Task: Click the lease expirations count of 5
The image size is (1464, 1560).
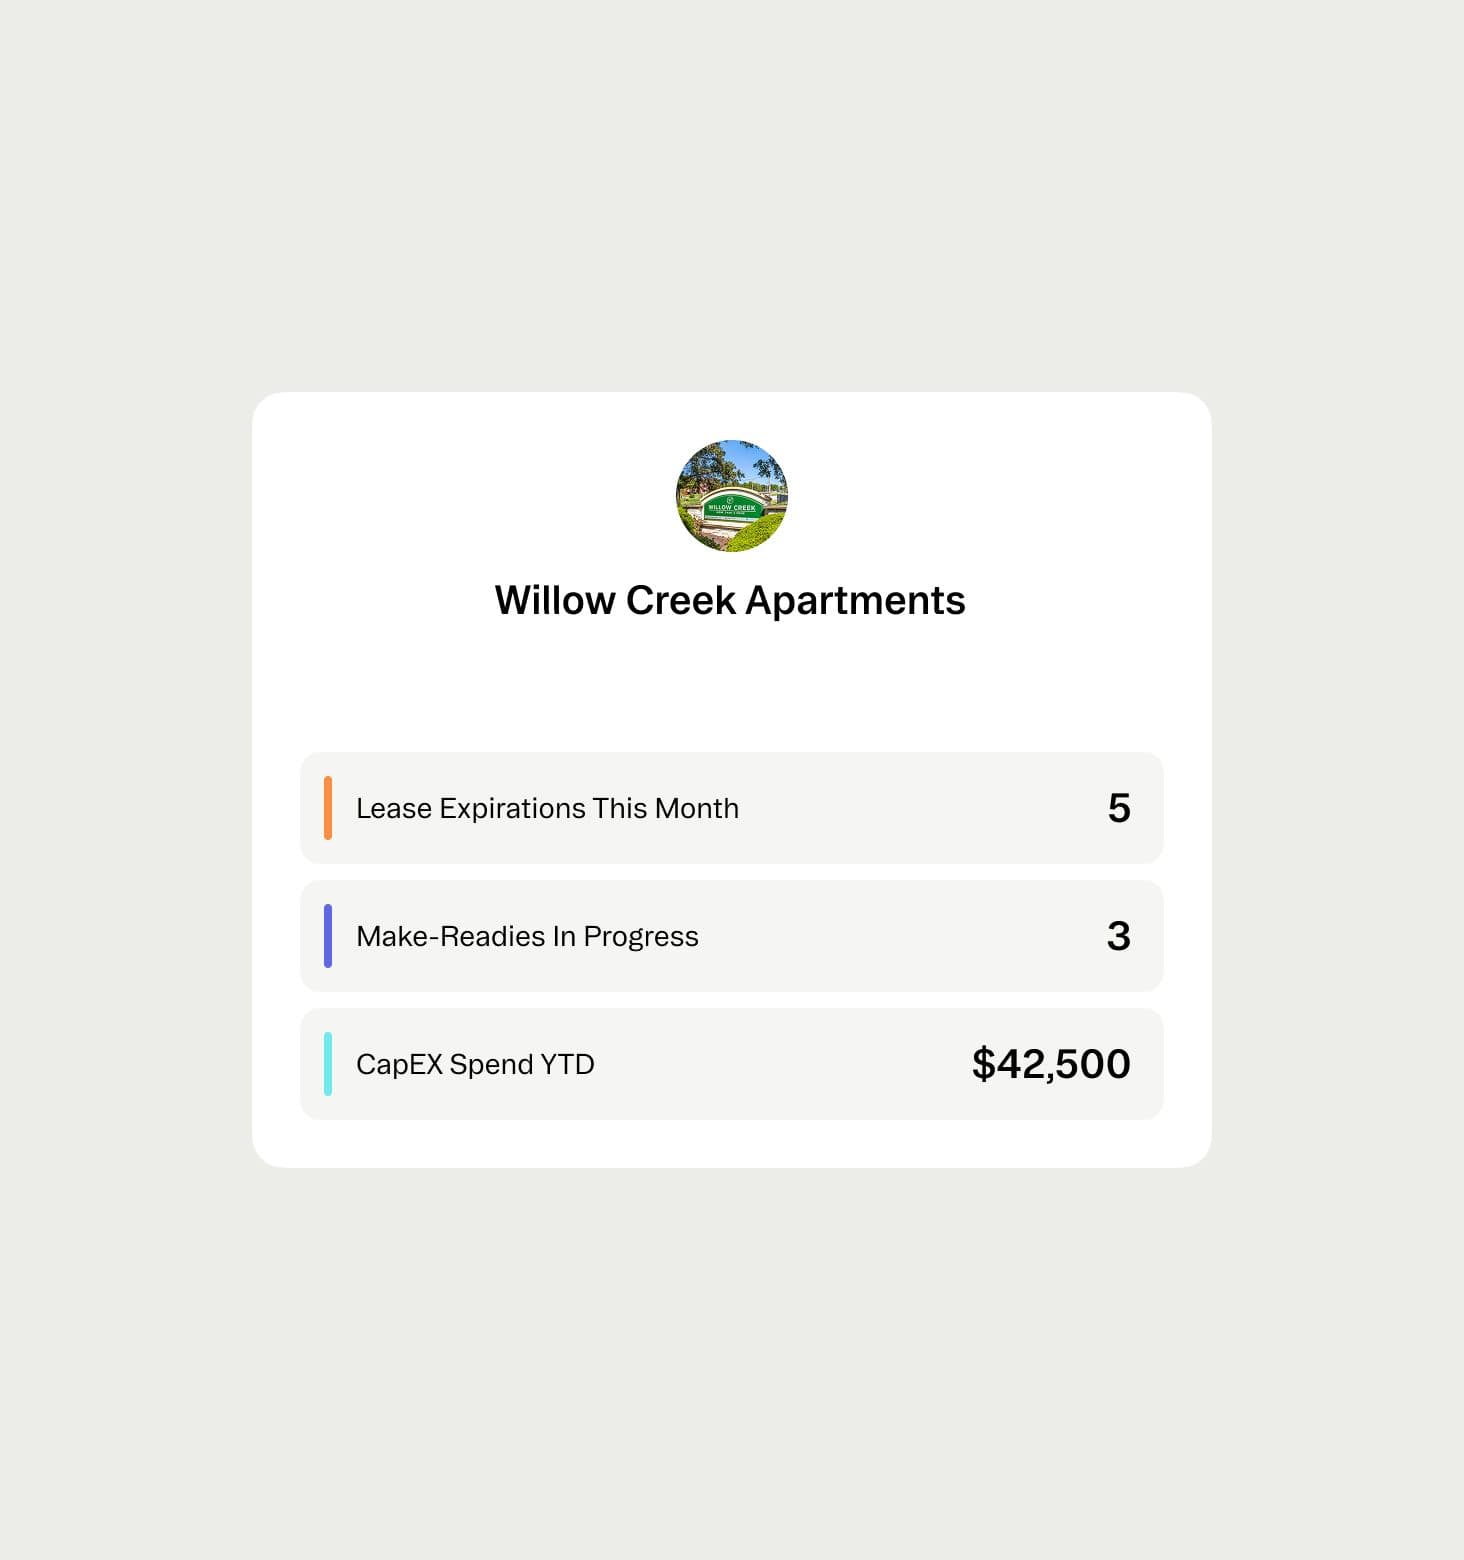Action: (1120, 808)
